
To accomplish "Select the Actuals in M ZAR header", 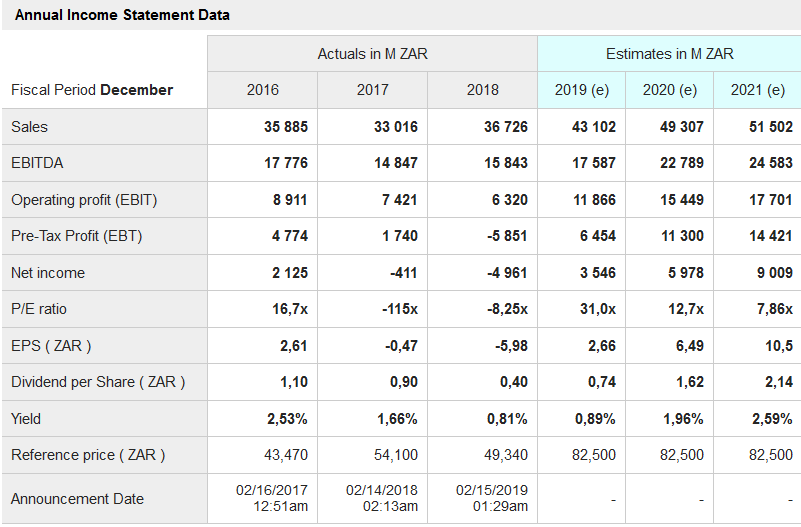I will tap(372, 53).
